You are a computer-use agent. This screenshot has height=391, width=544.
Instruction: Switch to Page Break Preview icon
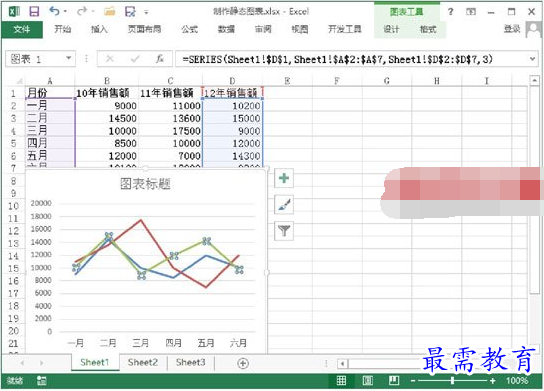pyautogui.click(x=394, y=381)
